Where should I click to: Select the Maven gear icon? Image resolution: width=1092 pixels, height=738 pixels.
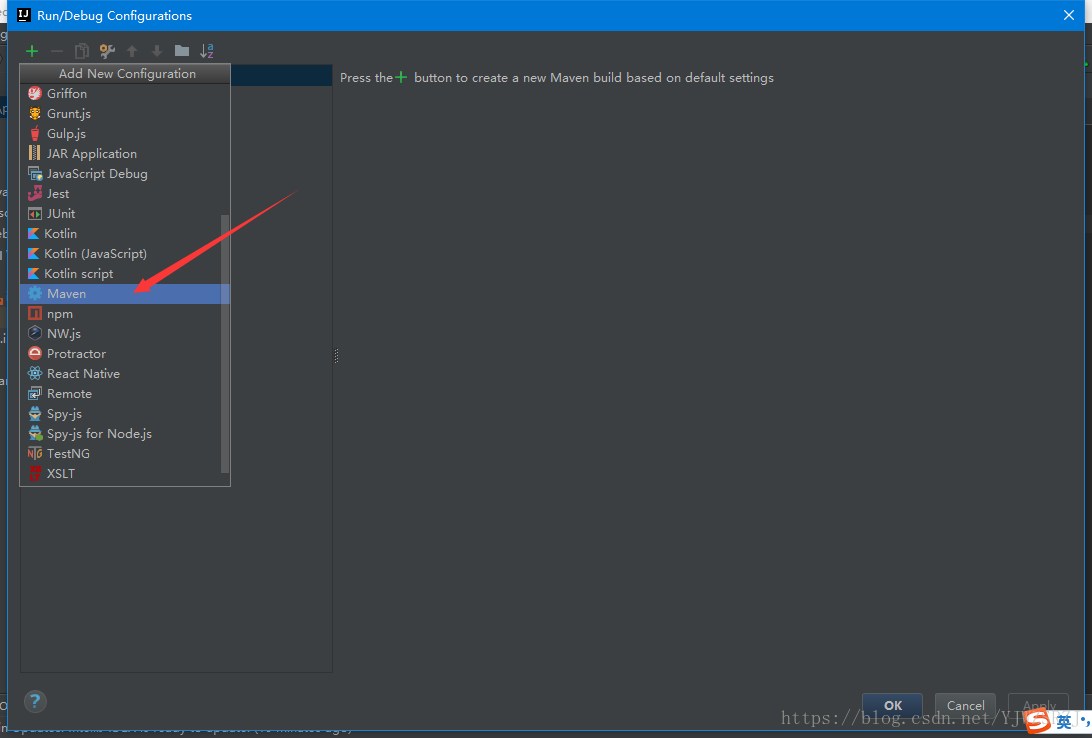(x=35, y=294)
